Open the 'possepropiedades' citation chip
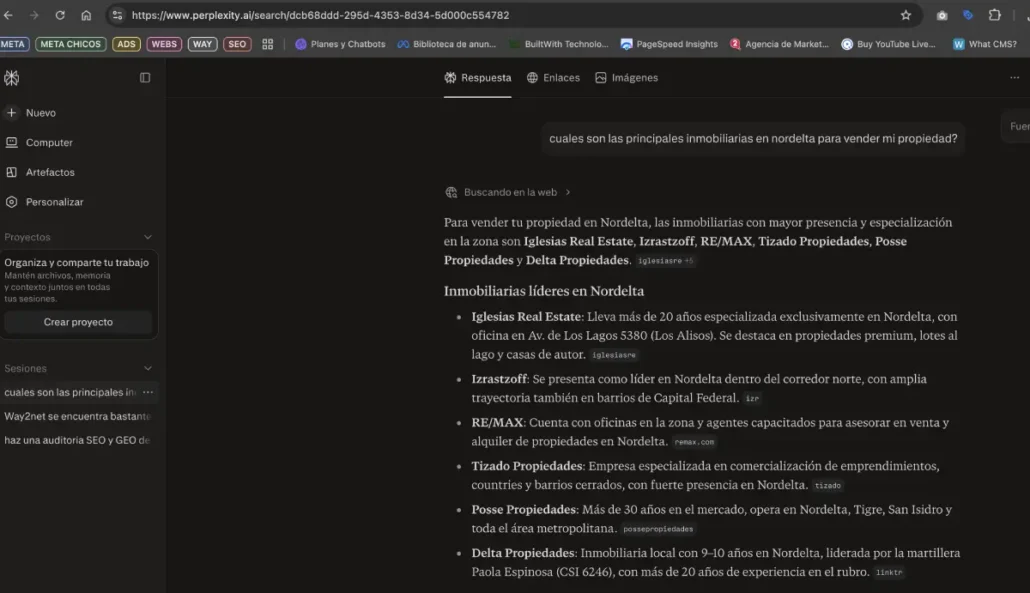1030x593 pixels. click(x=658, y=529)
